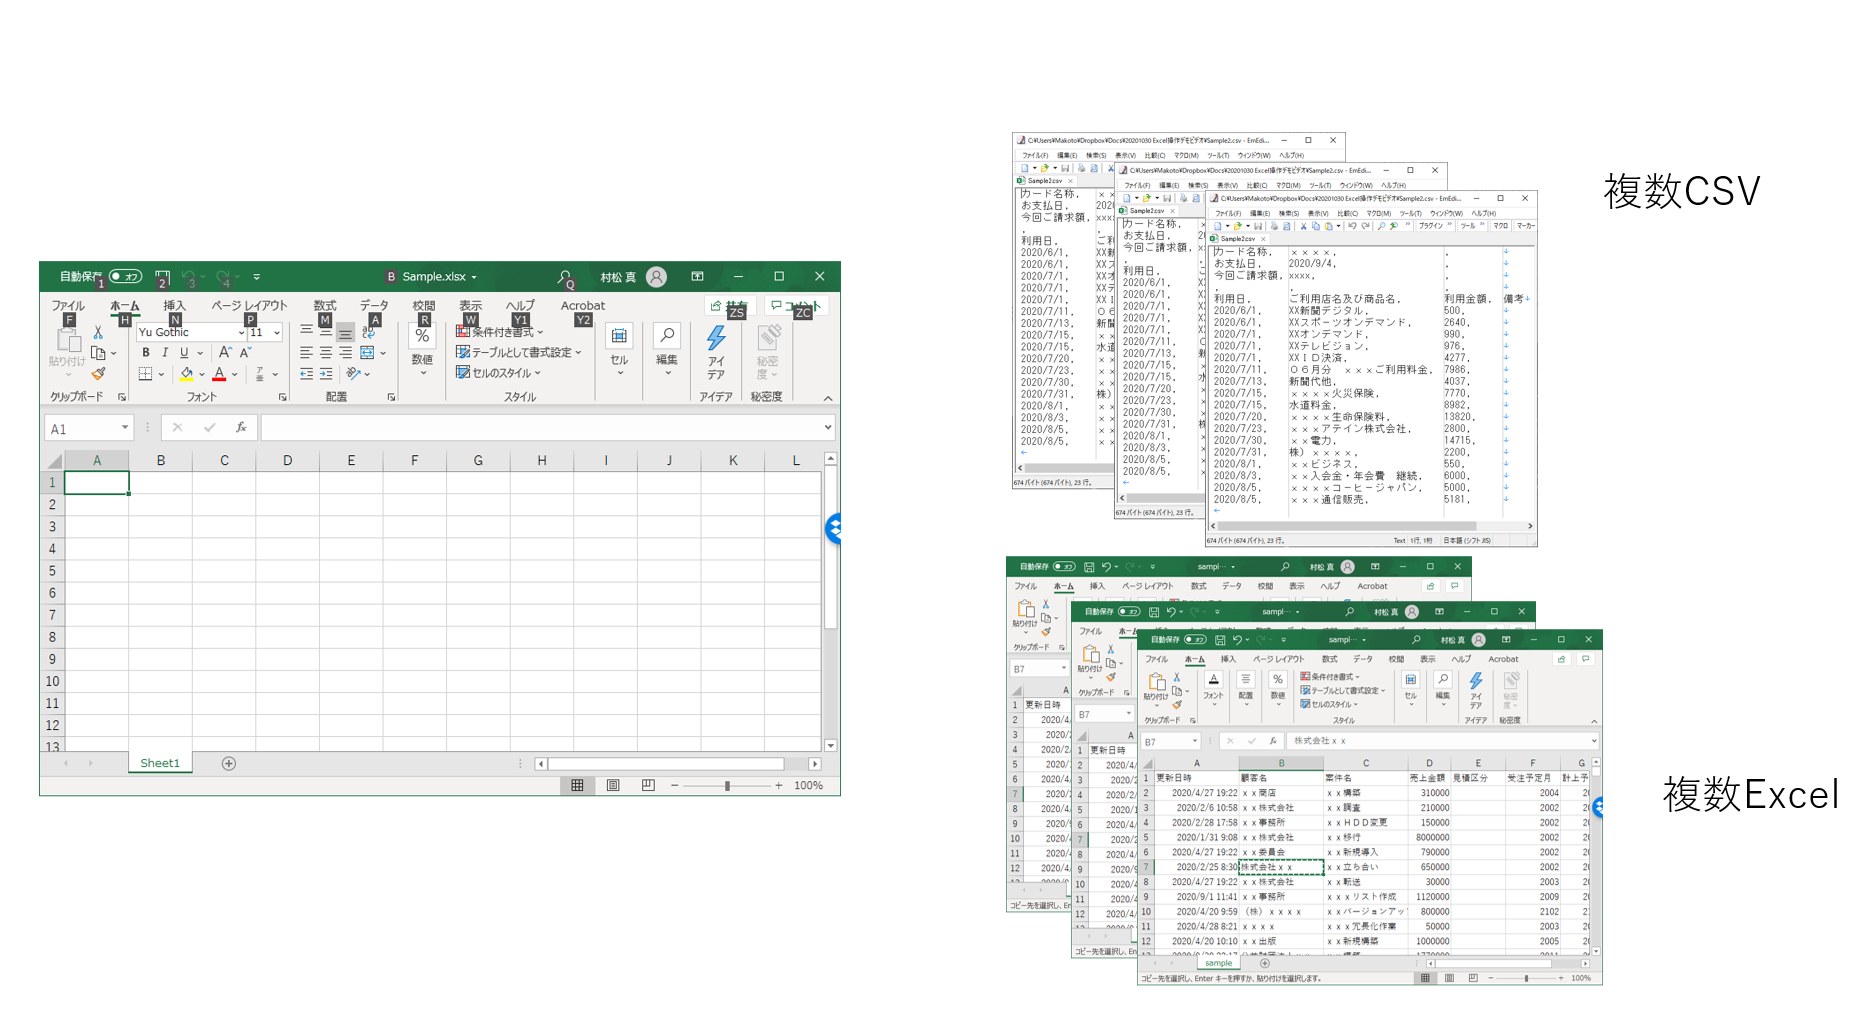This screenshot has width=1862, height=1009.
Task: Click the format painter brush icon
Action: point(98,374)
